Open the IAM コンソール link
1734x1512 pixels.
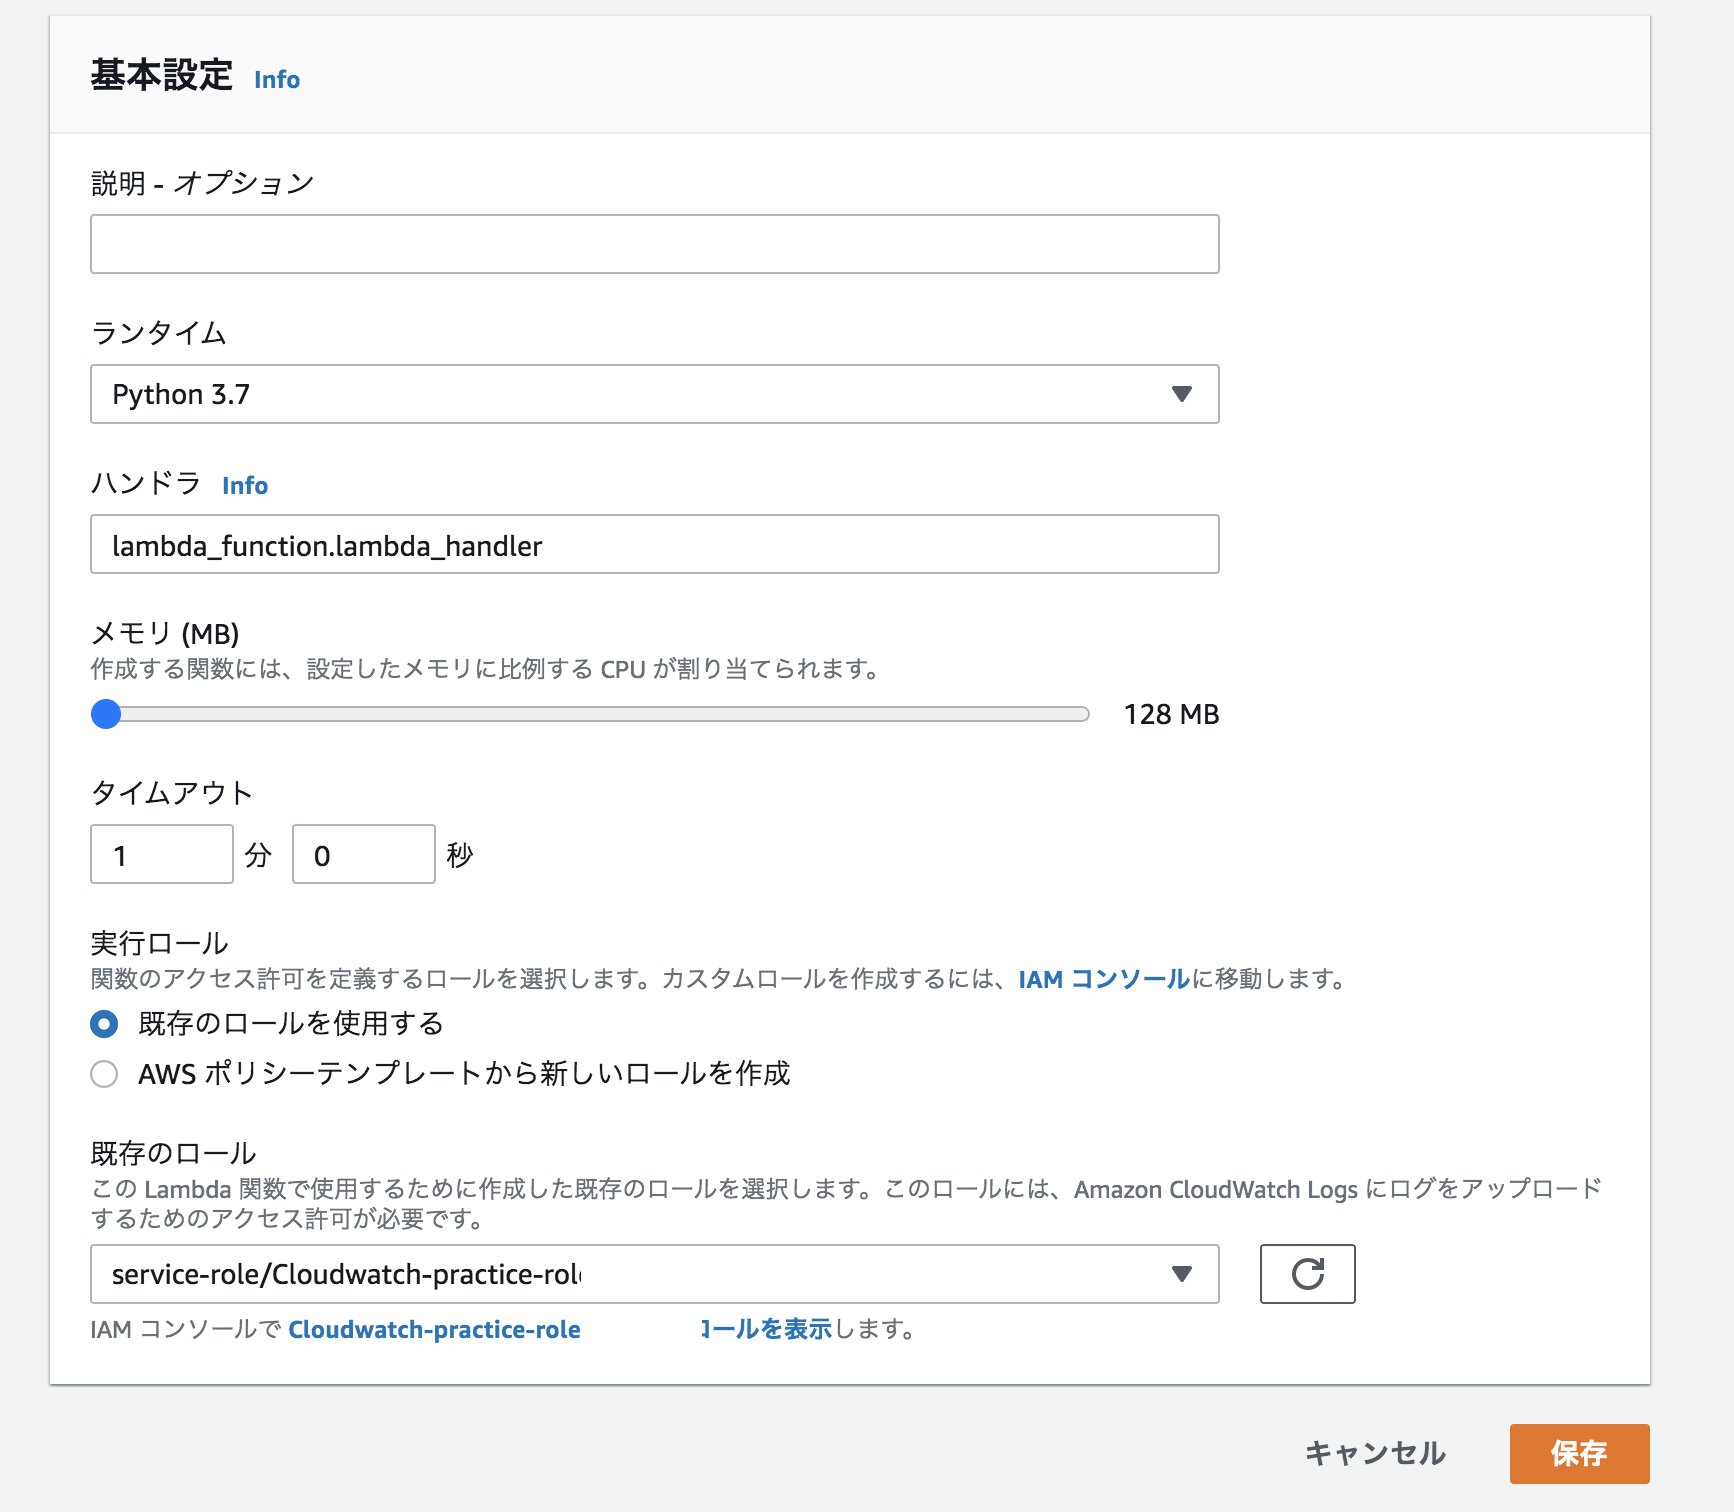tap(1098, 979)
